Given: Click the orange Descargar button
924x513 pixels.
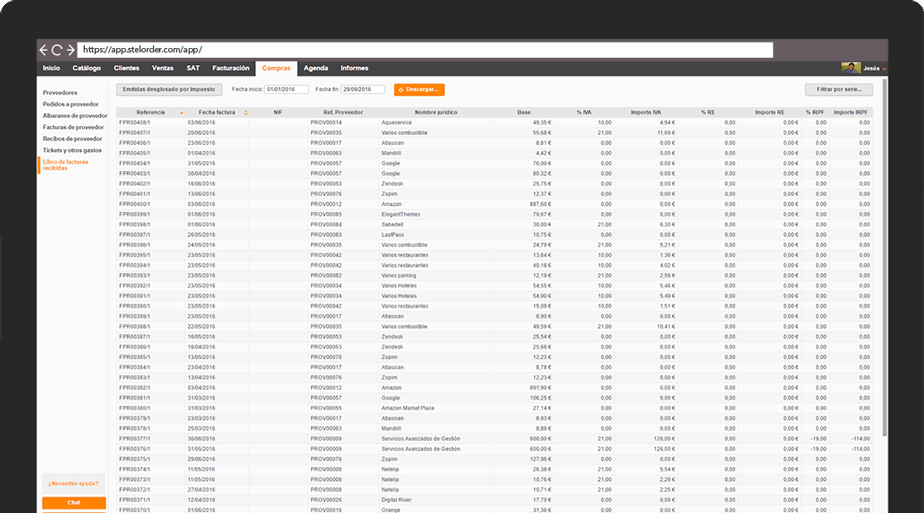Looking at the screenshot, I should (419, 90).
